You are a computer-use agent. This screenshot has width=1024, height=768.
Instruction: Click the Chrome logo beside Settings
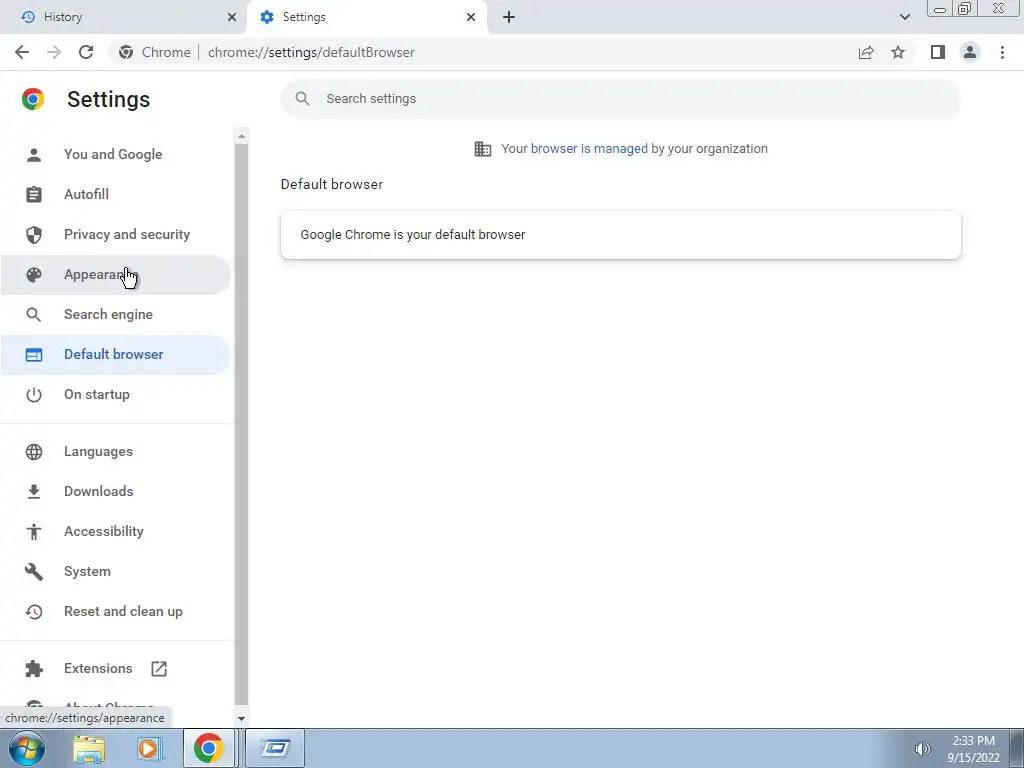coord(33,99)
